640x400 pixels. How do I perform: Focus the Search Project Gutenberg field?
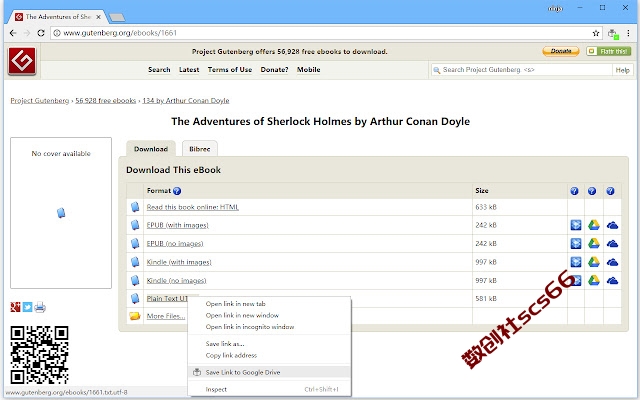522,70
